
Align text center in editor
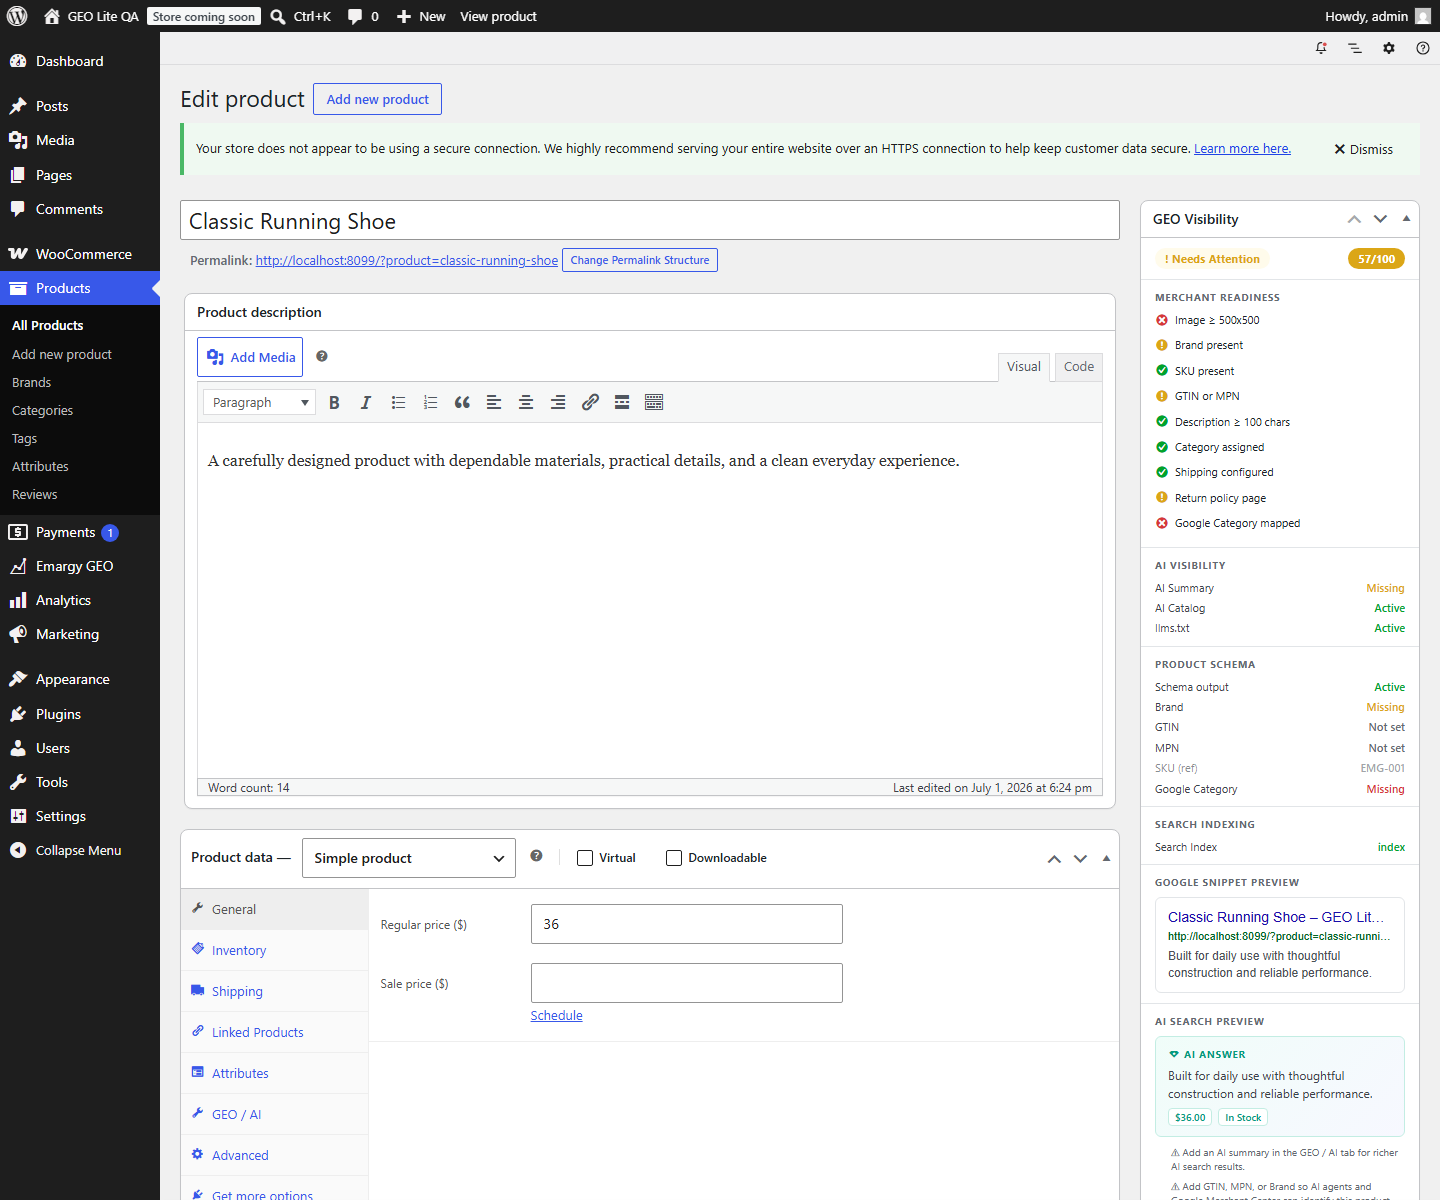[x=526, y=402]
